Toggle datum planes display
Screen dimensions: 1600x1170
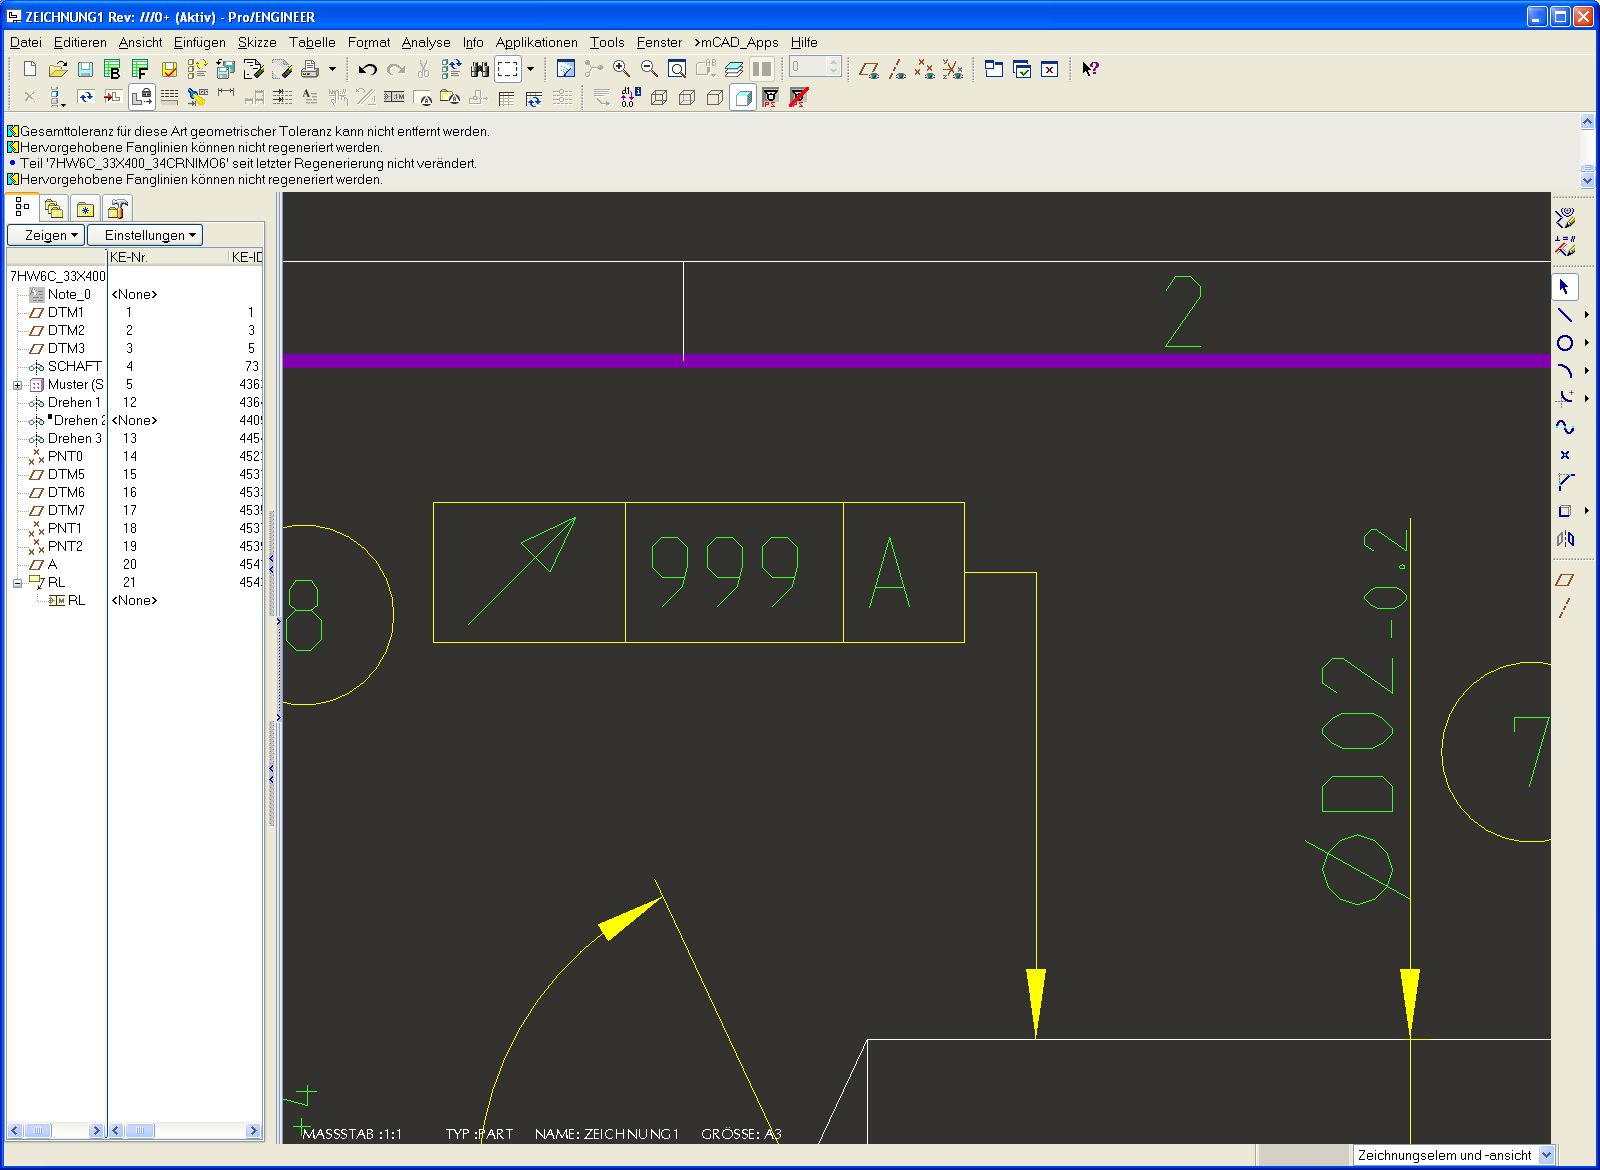coord(869,69)
